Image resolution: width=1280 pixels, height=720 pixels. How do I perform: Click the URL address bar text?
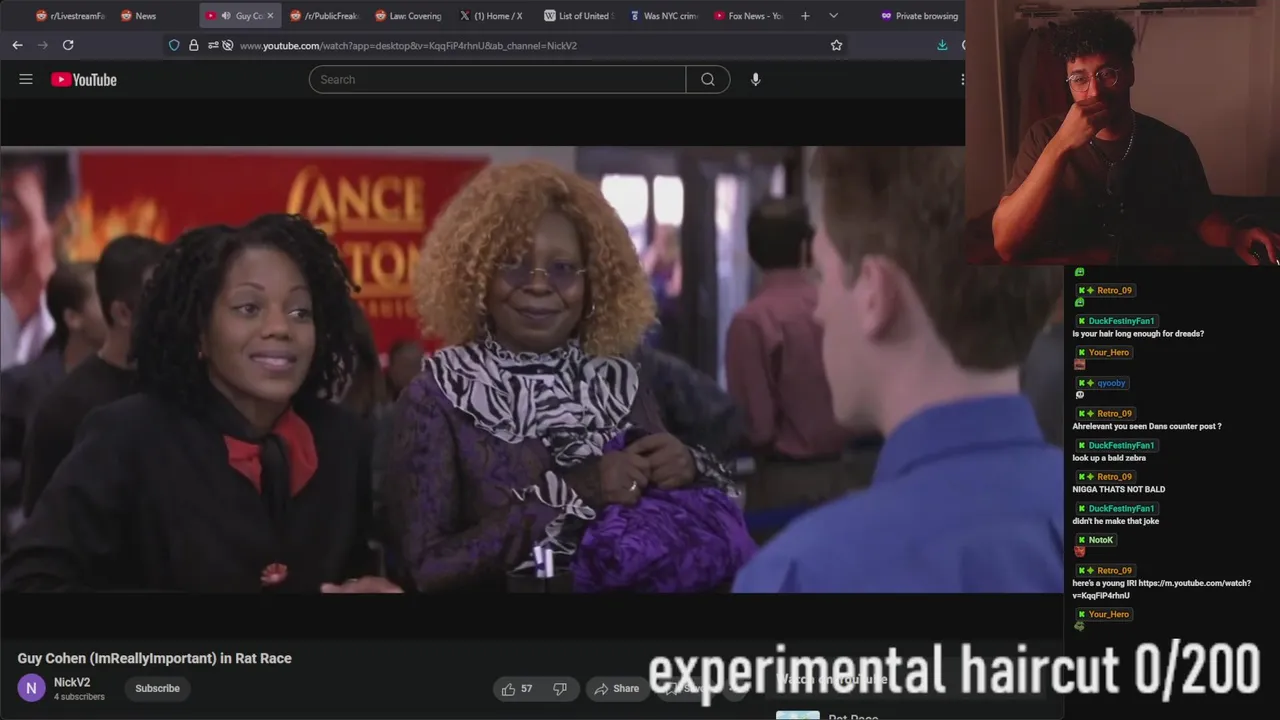408,46
